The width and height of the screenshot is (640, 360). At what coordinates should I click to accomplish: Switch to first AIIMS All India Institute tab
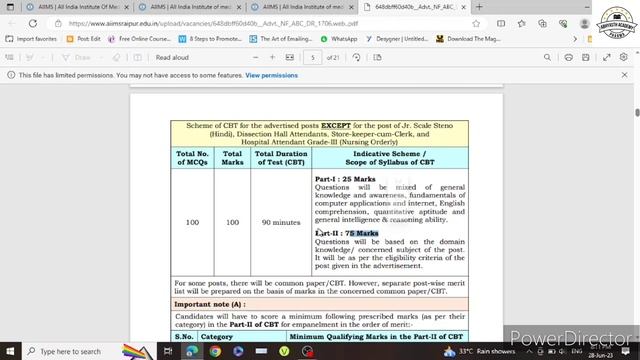(77, 7)
